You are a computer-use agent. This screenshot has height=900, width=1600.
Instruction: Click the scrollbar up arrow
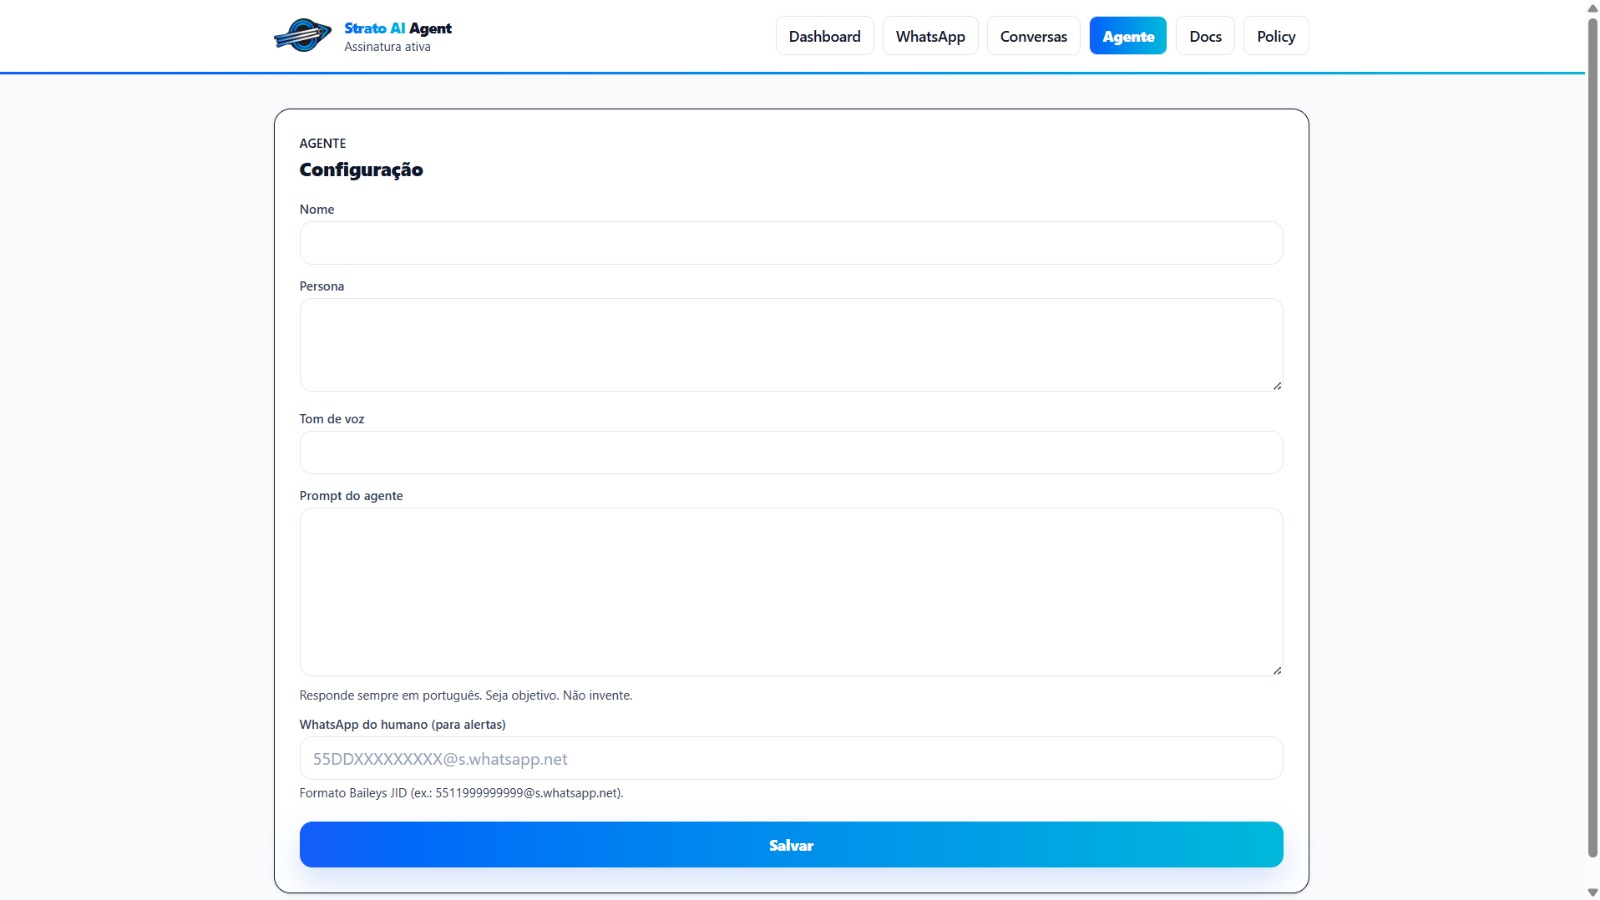[x=1592, y=8]
